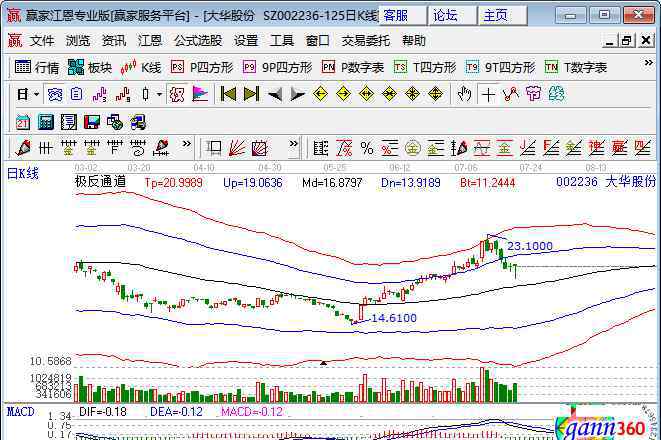
Task: Click the red fan lines icon
Action: (236, 148)
